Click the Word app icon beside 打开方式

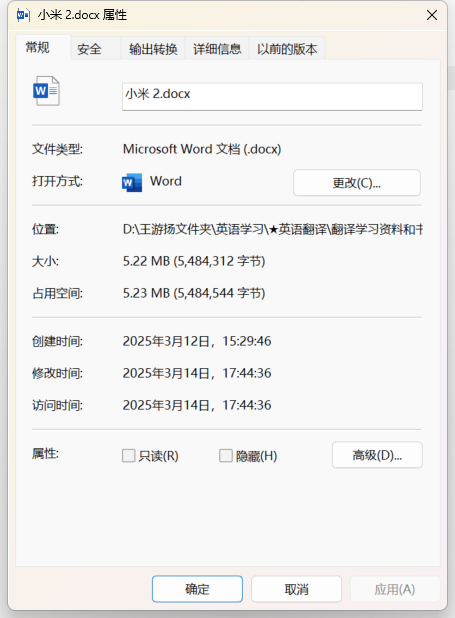point(132,182)
